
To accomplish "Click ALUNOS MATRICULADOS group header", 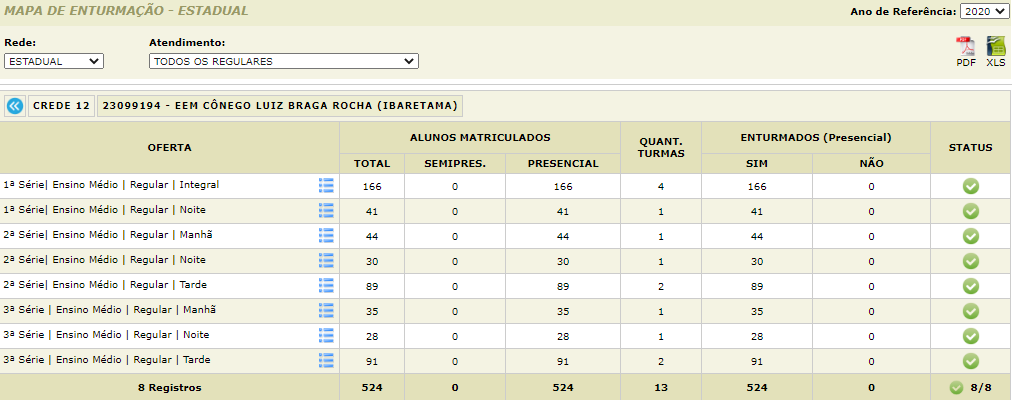I will [x=480, y=137].
